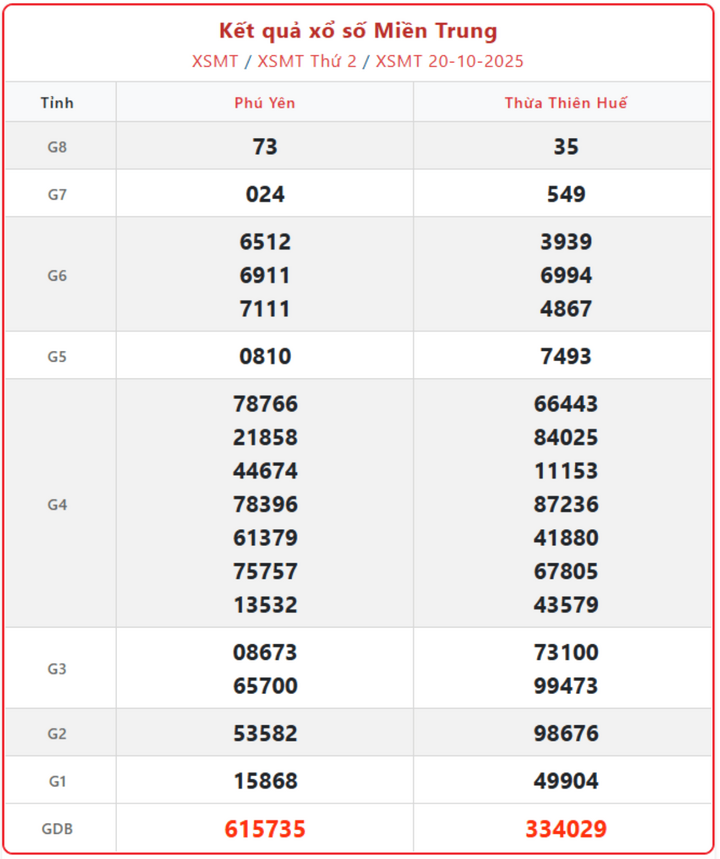The height and width of the screenshot is (859, 720).
Task: Click G2 result 98676
Action: (x=566, y=734)
